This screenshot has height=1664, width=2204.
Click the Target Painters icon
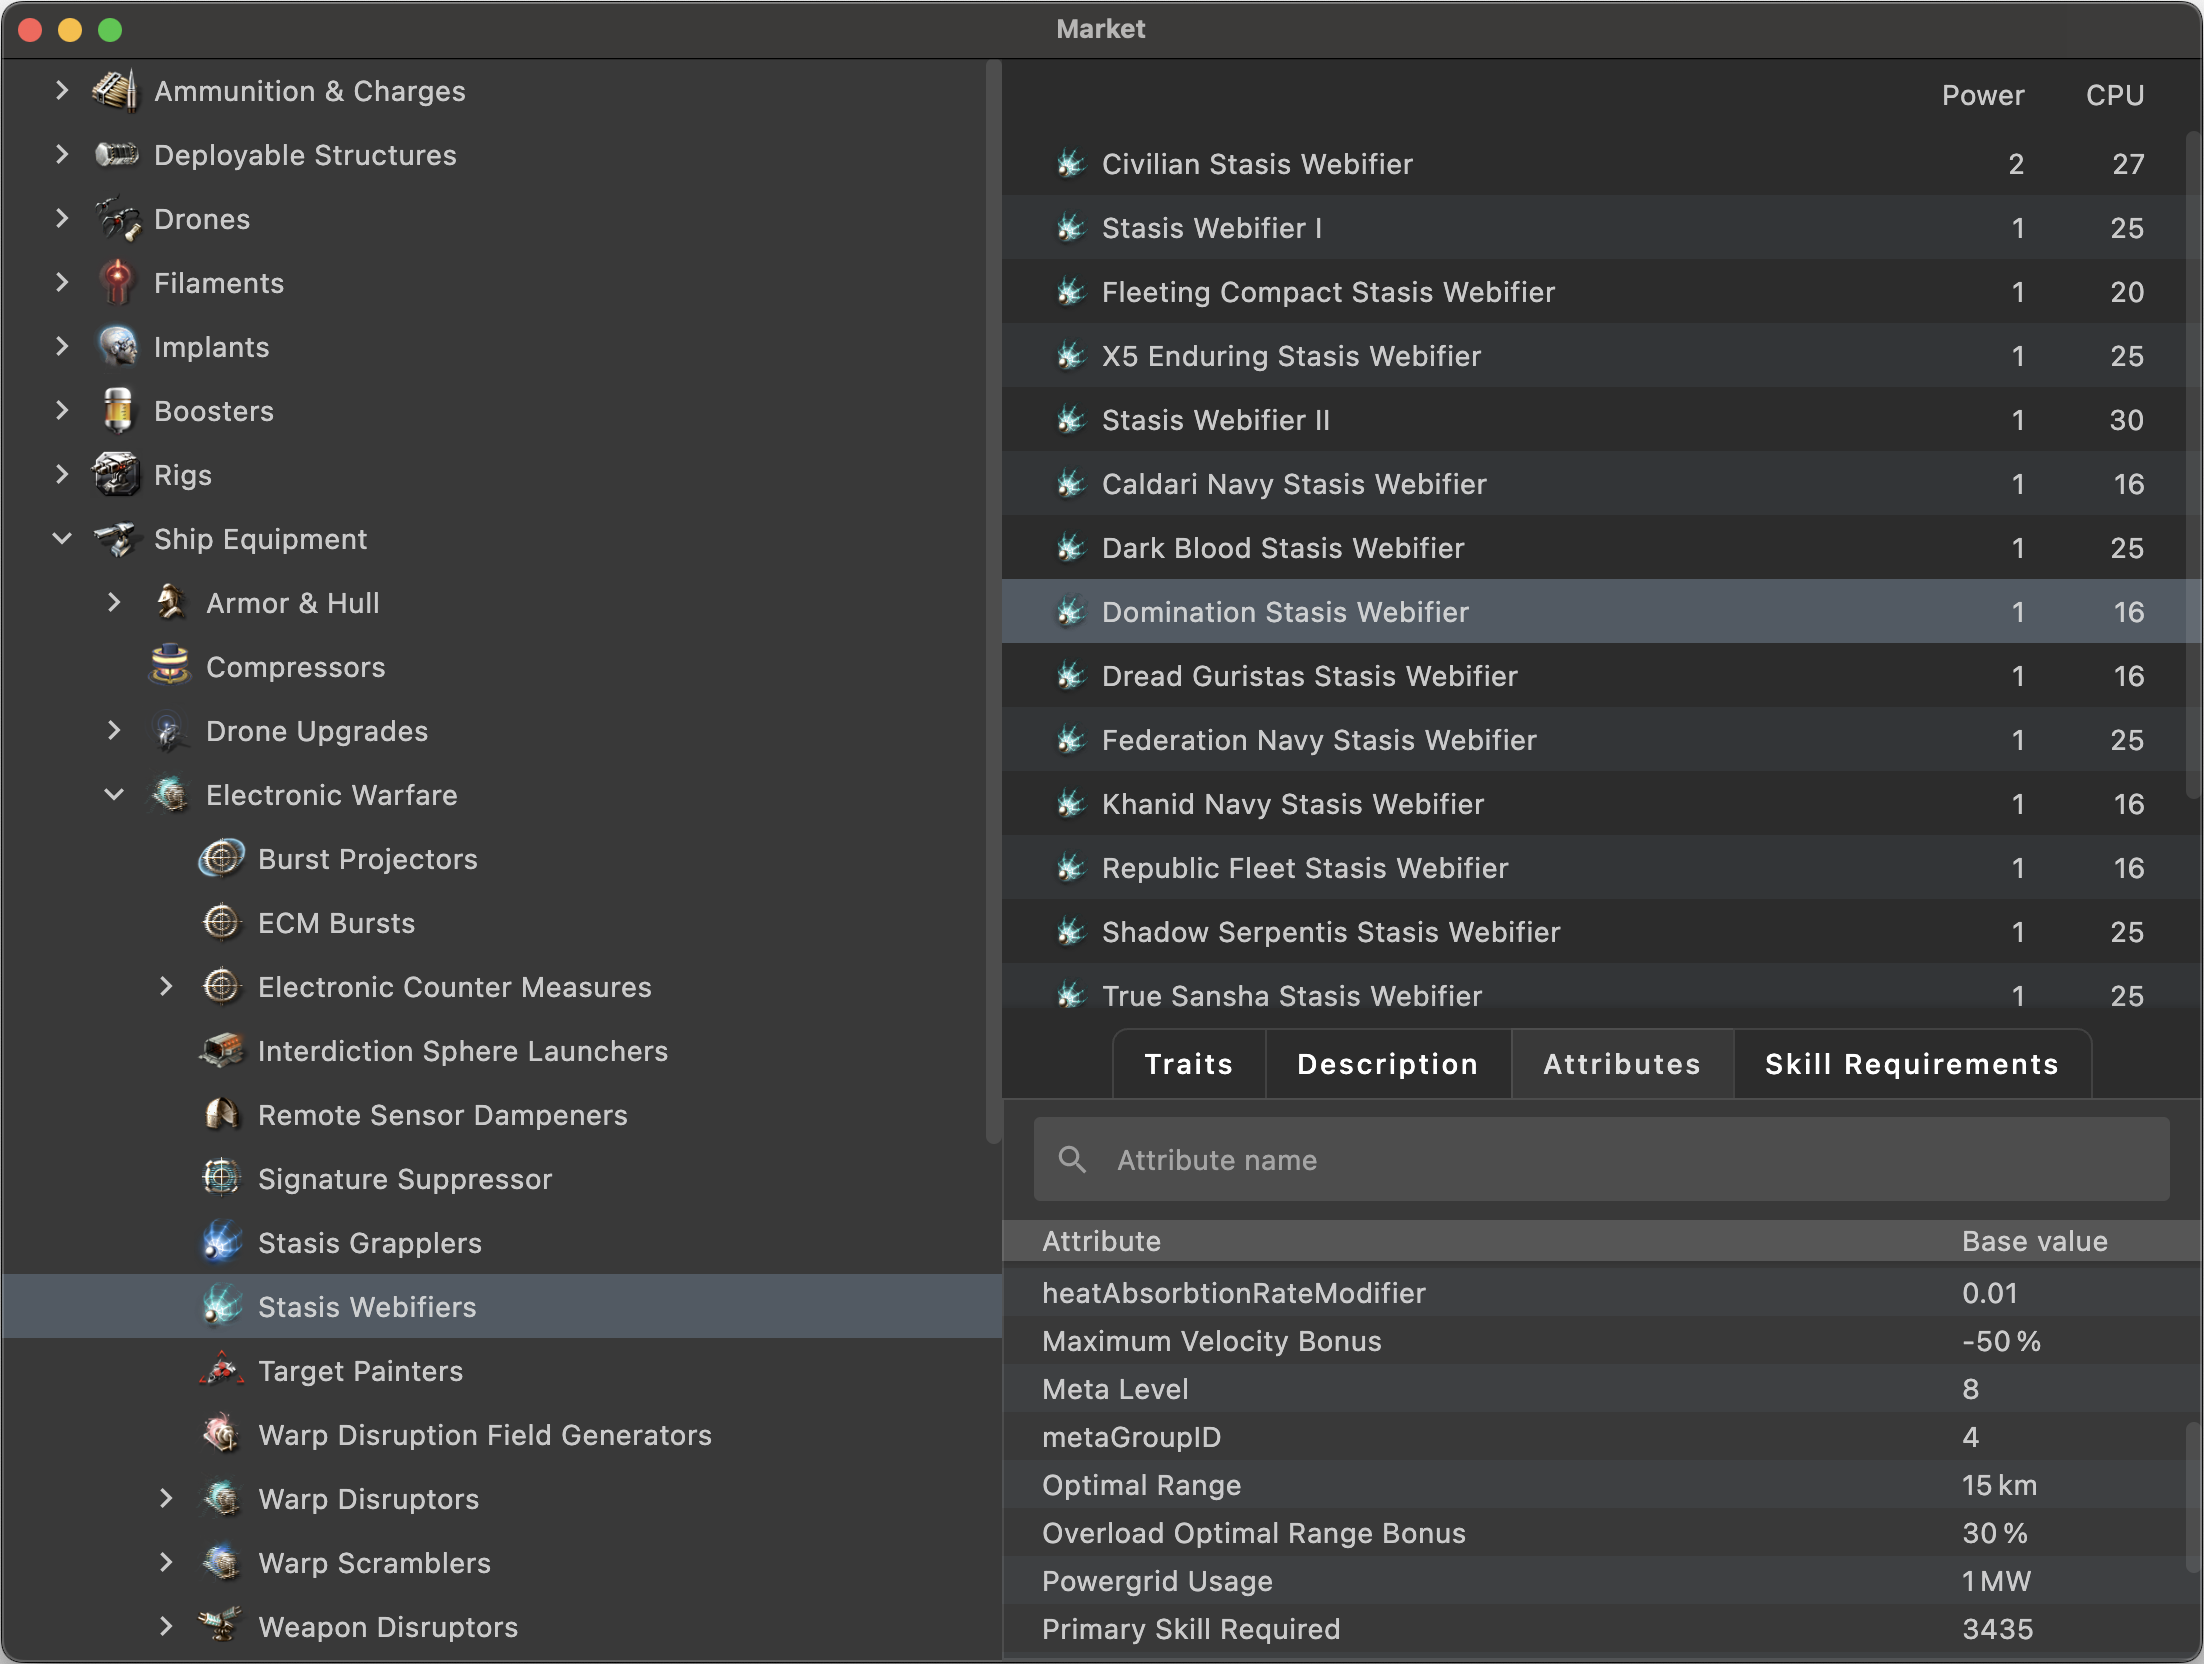click(x=222, y=1371)
